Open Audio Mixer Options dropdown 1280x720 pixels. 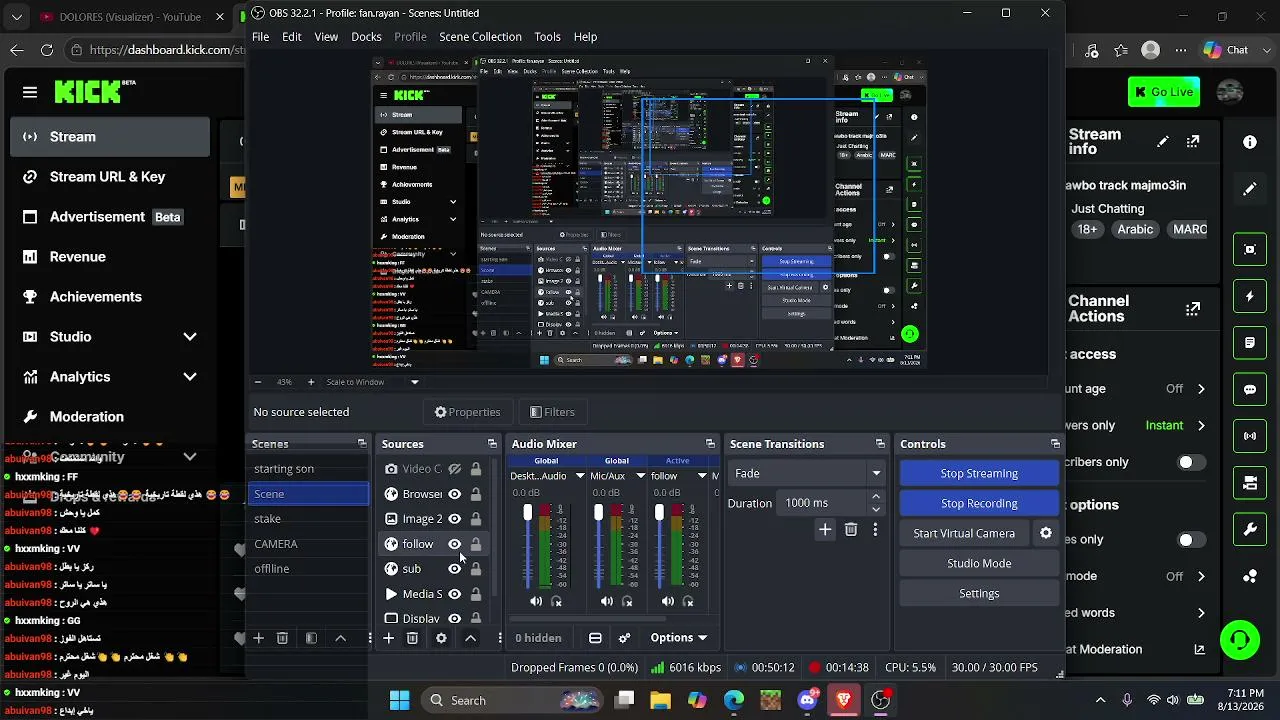click(x=679, y=638)
